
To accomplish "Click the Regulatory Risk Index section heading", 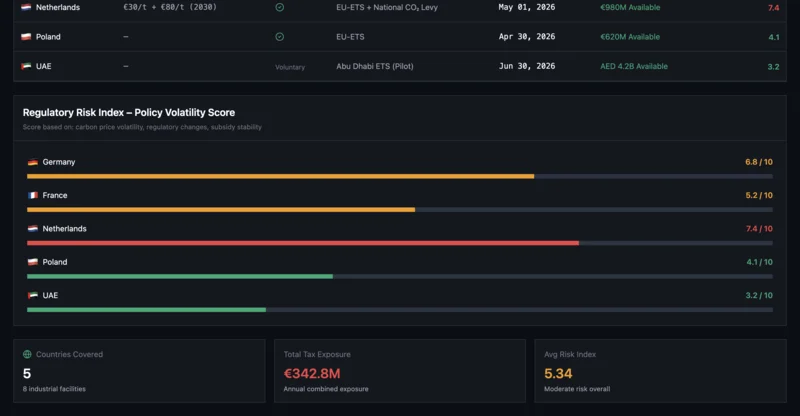I will [x=129, y=113].
